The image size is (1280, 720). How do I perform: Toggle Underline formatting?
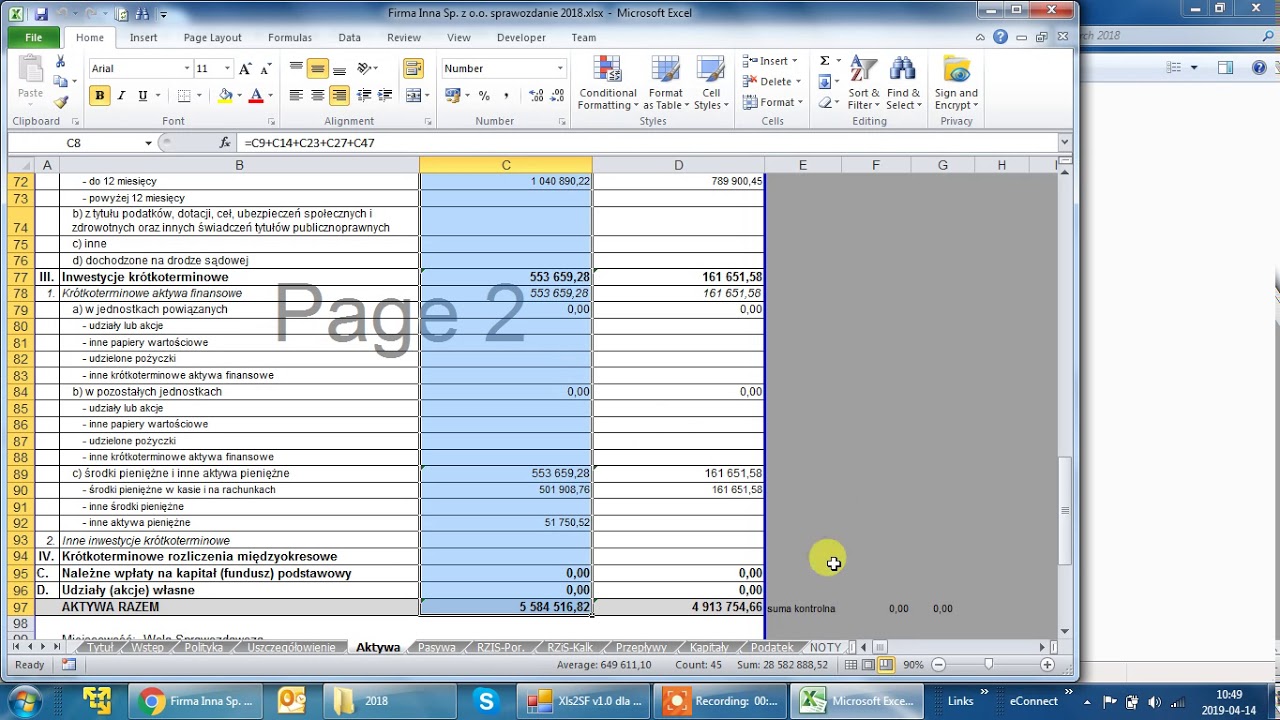[x=143, y=96]
